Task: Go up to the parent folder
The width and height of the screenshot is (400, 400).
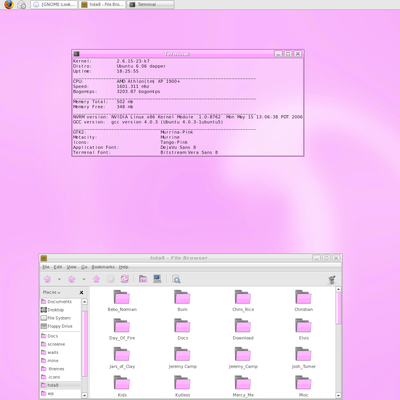Action: (x=96, y=279)
